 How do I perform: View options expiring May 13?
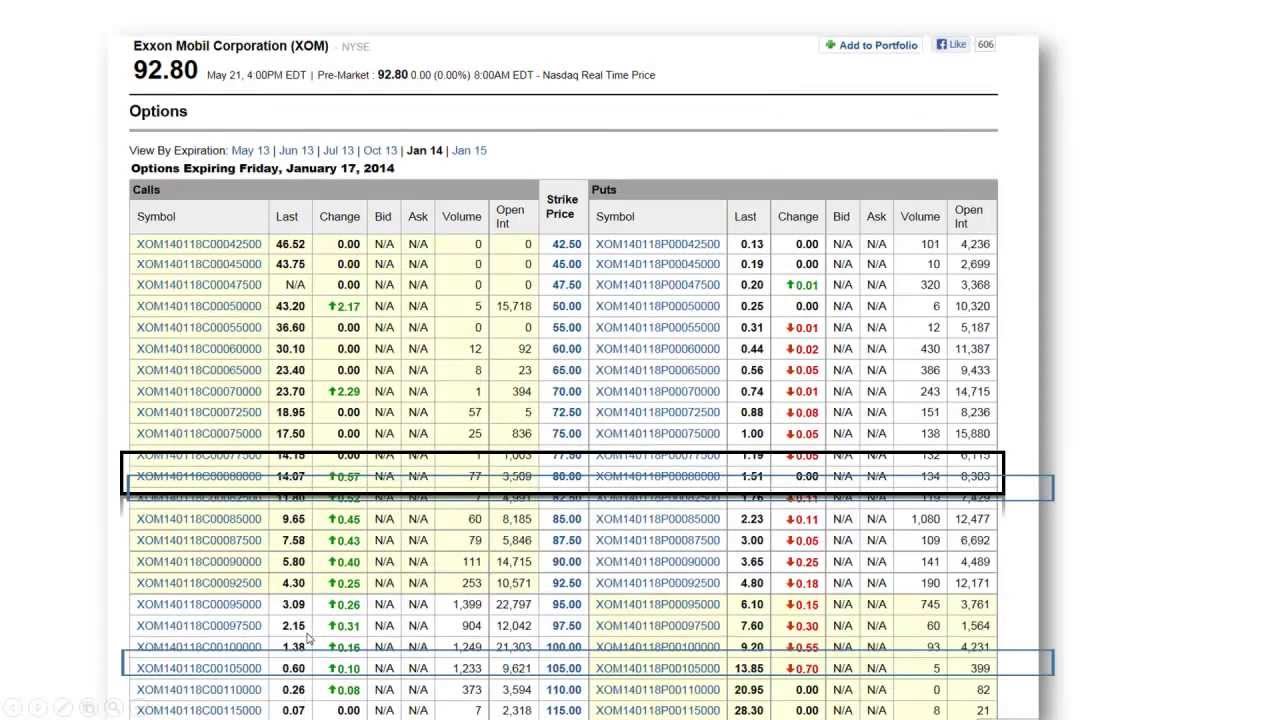click(251, 151)
